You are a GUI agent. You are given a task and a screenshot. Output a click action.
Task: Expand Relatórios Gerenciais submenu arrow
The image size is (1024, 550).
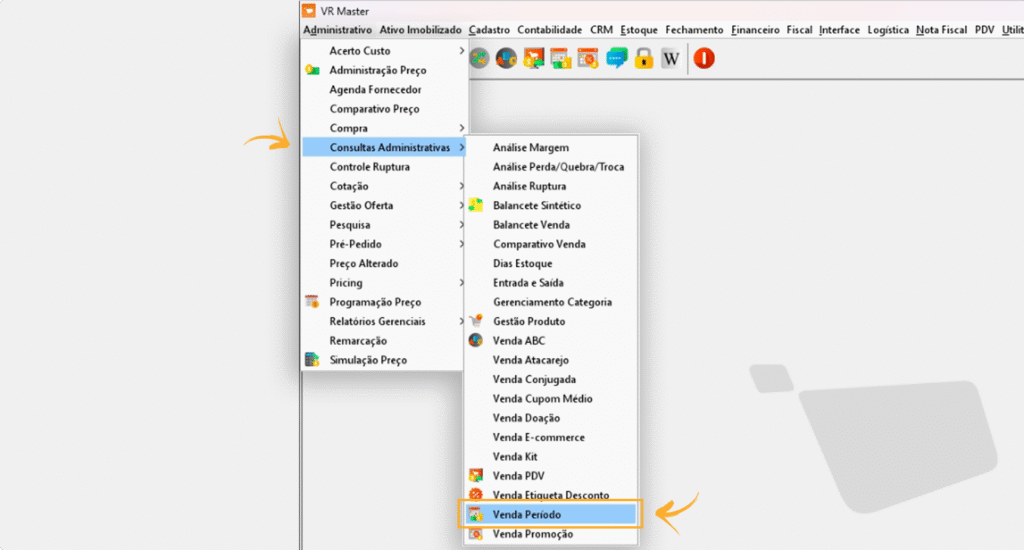tap(461, 321)
